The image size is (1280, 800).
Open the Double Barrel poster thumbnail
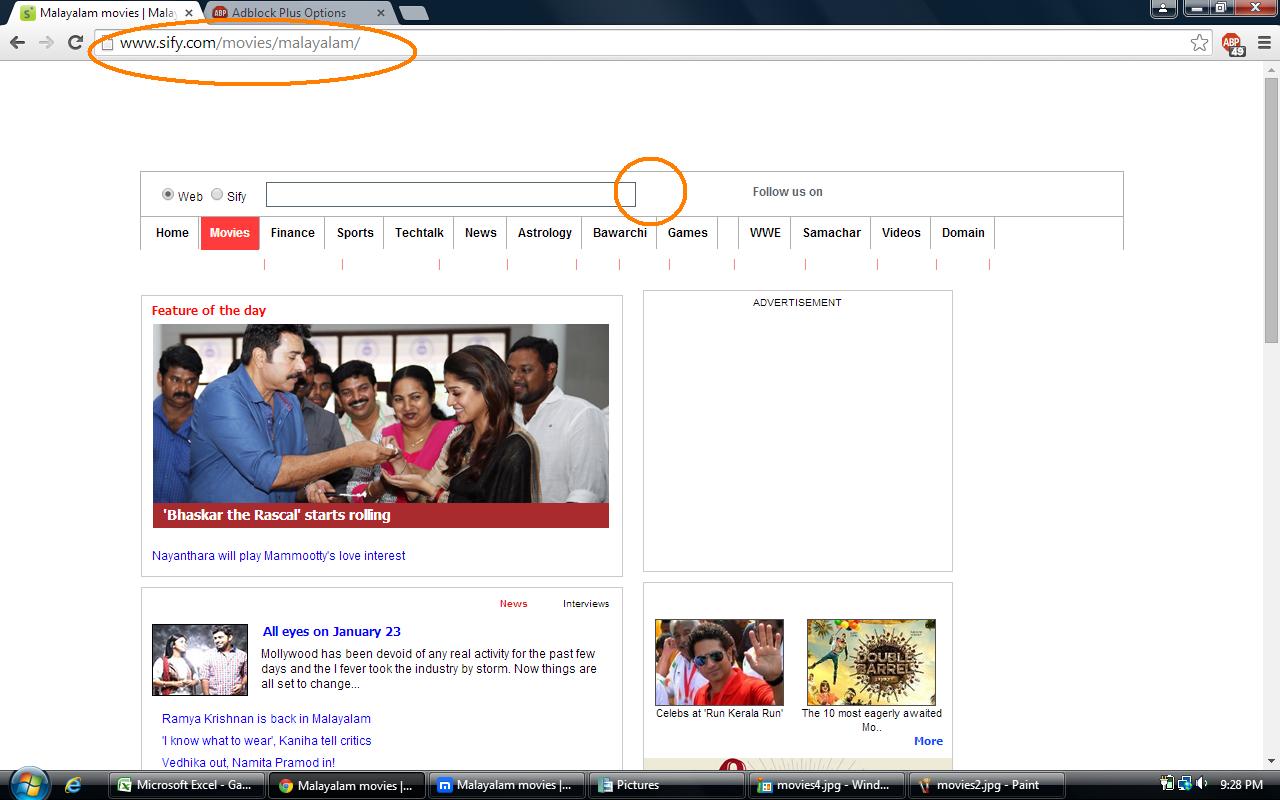pos(871,662)
